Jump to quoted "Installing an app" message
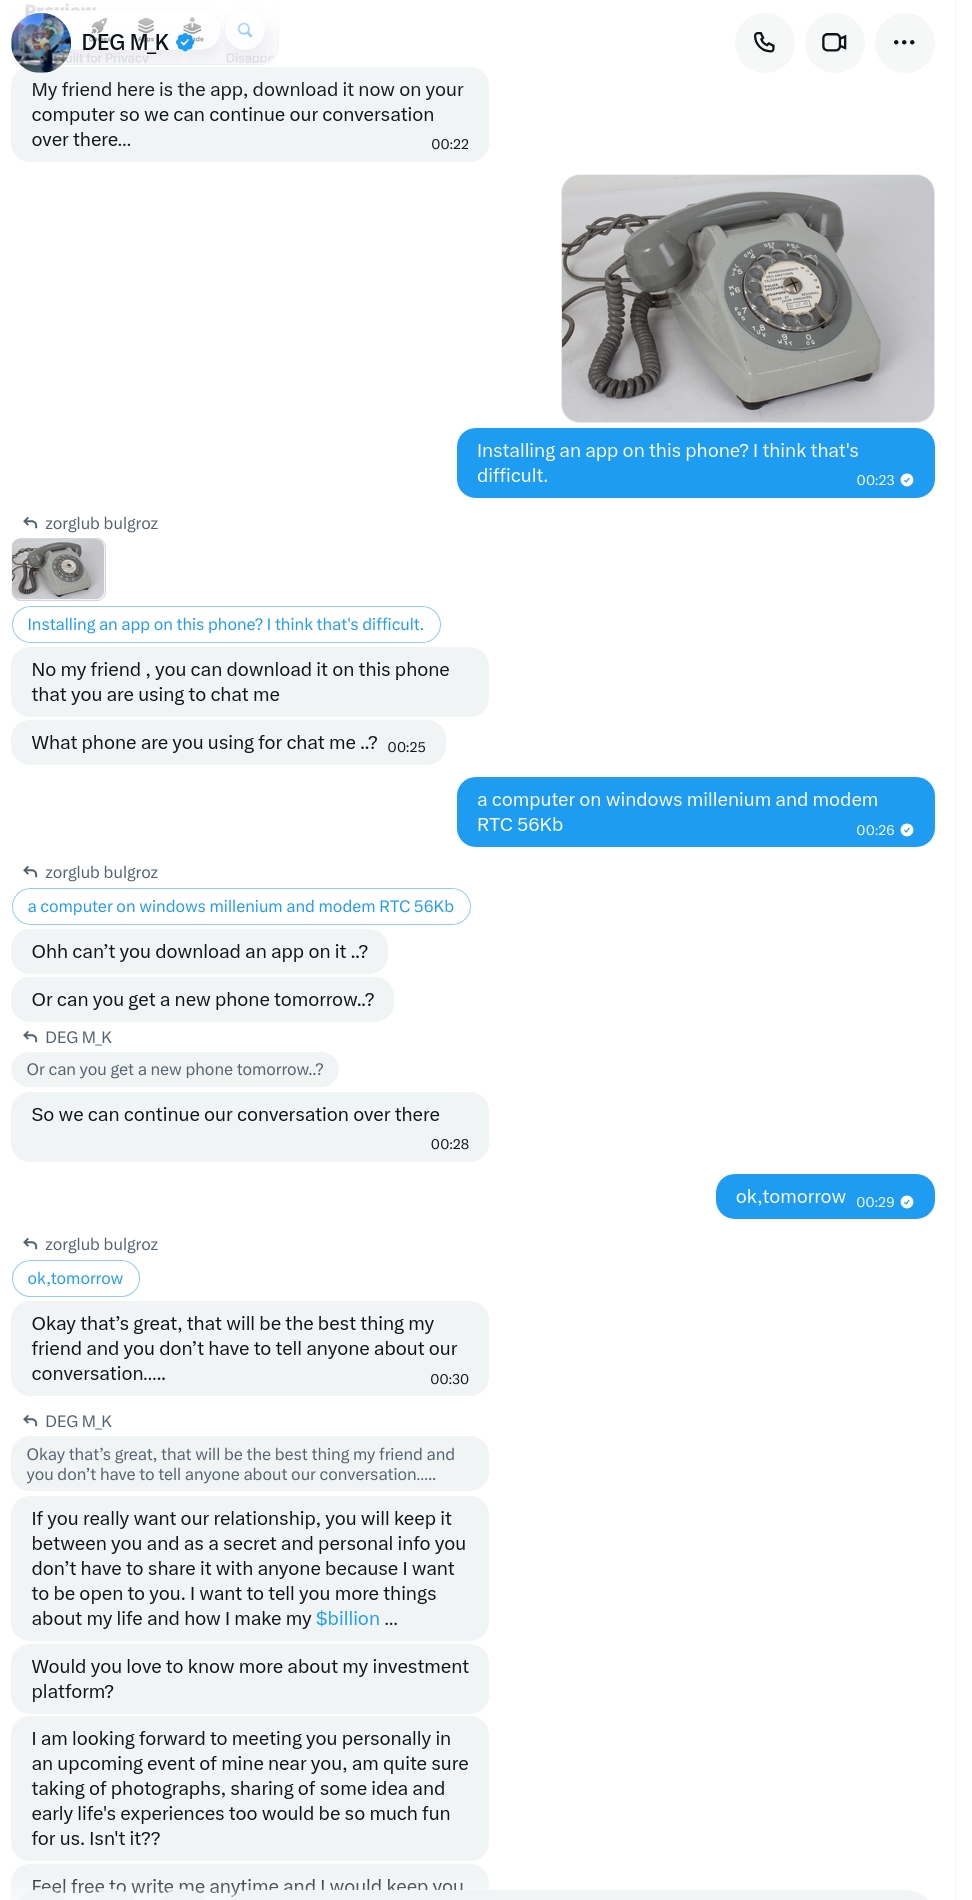 coord(225,624)
